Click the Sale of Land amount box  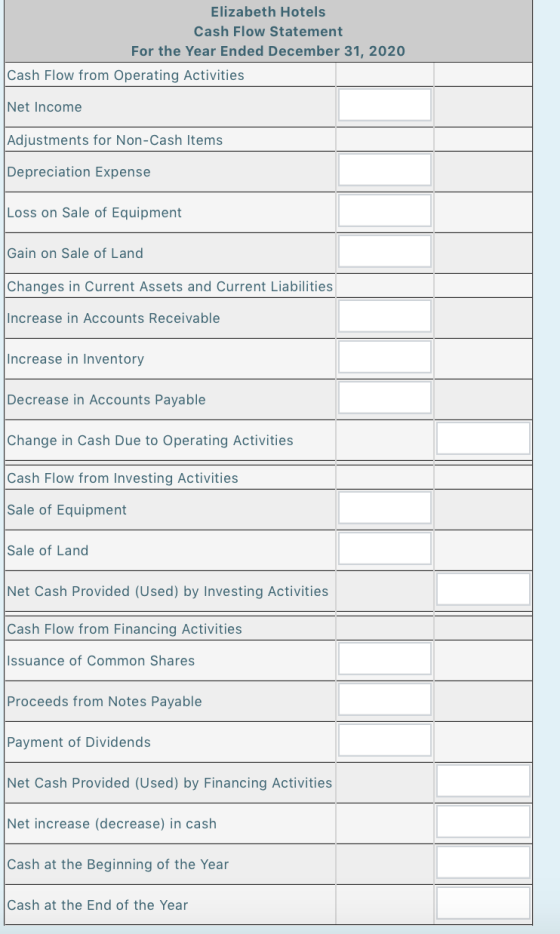click(384, 549)
